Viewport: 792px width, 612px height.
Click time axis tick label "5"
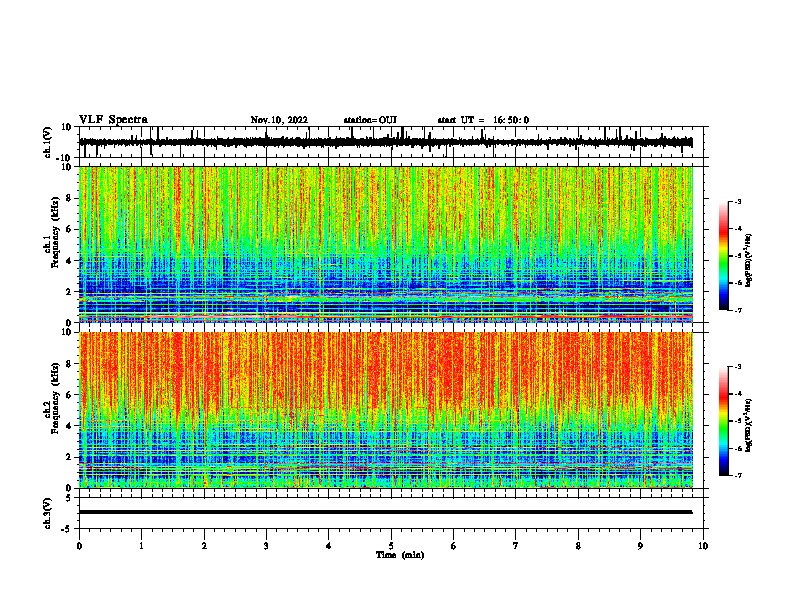click(391, 546)
